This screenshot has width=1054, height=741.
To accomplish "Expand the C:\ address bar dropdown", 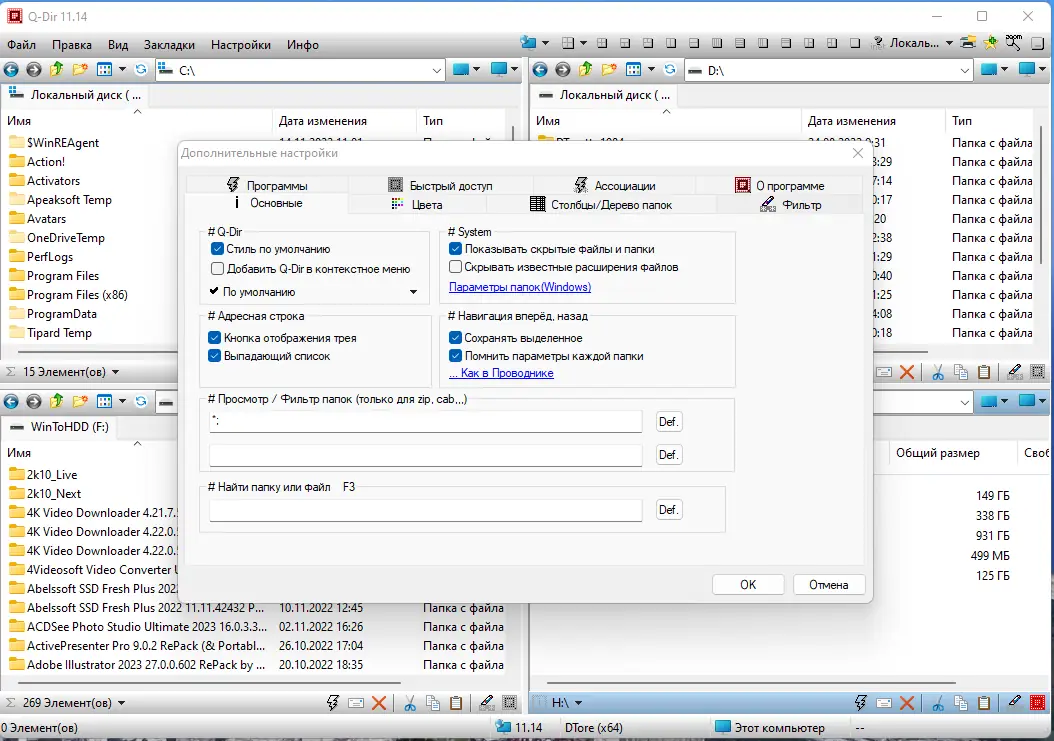I will 436,70.
